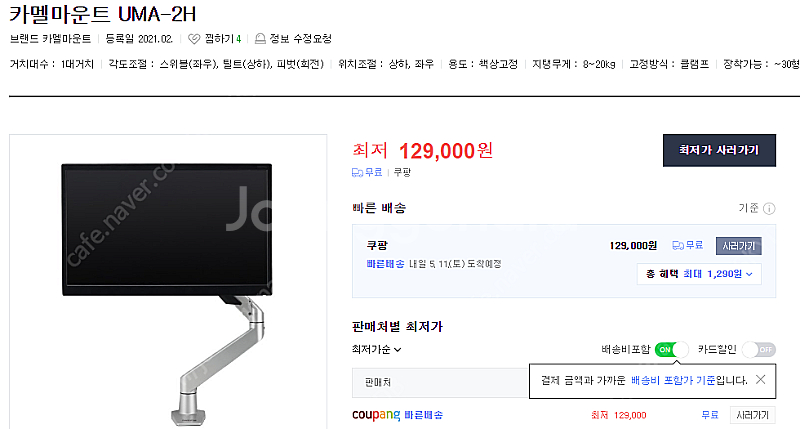
Task: Click the chevron arrow next to 1,290원
Action: [749, 274]
